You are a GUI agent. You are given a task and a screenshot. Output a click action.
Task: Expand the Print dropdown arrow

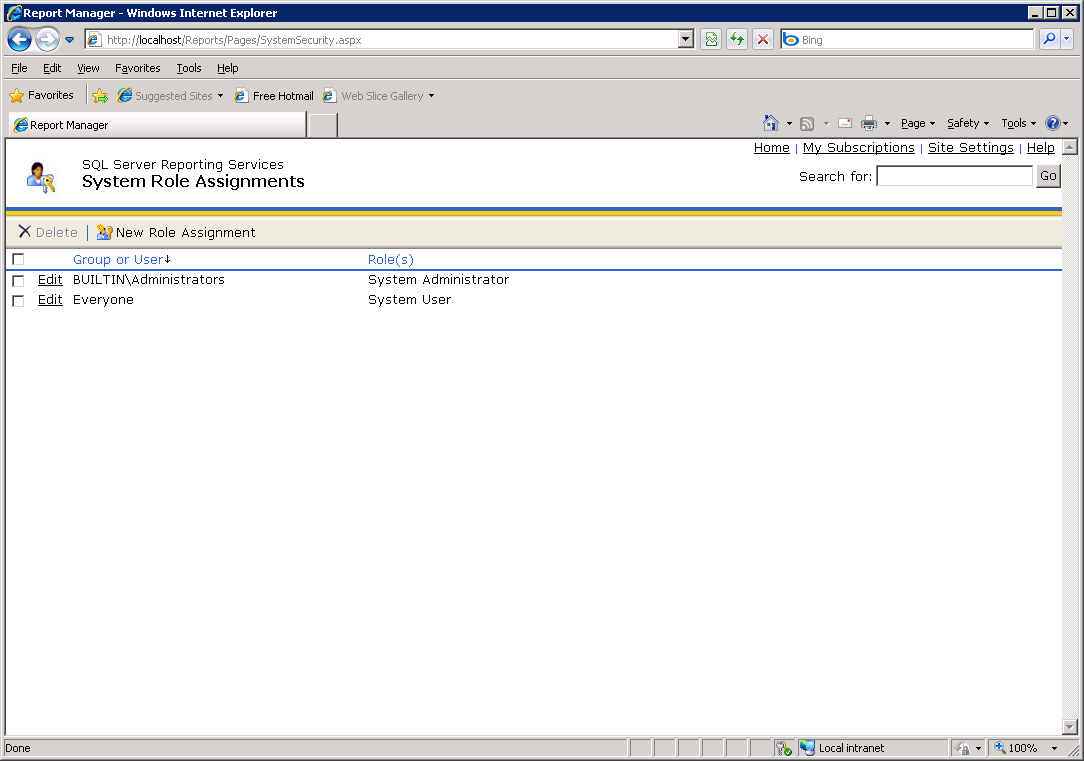(887, 124)
